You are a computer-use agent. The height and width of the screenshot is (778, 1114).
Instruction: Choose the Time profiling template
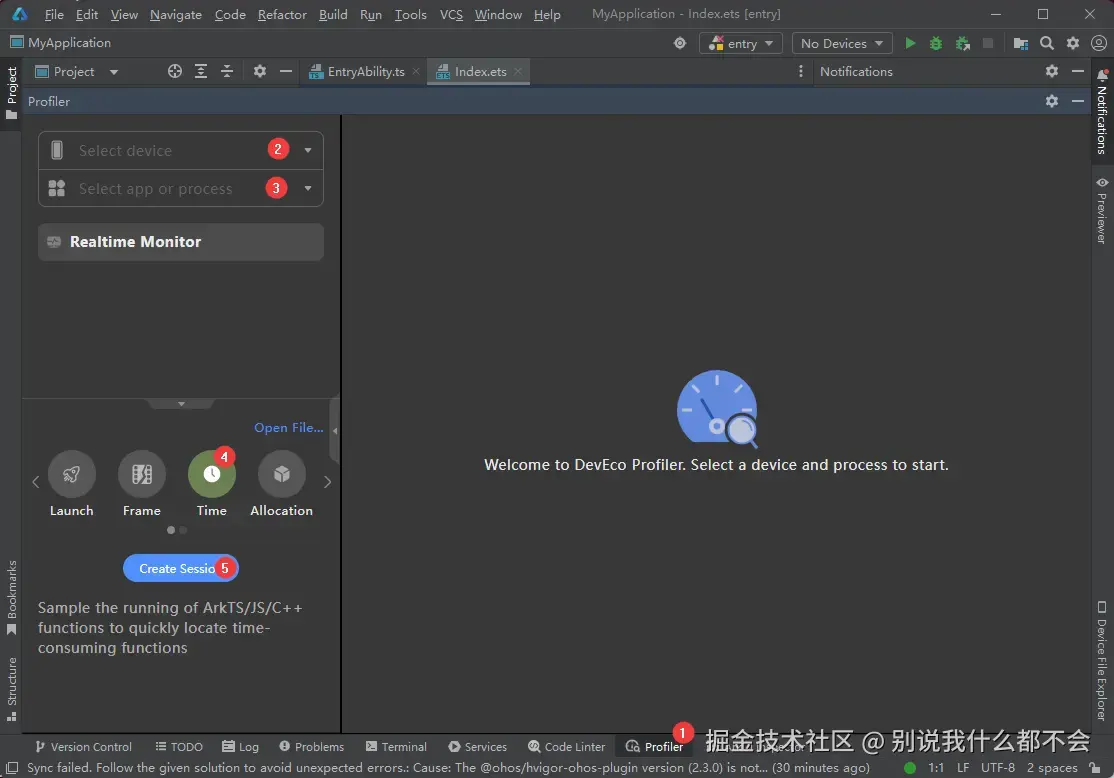[212, 474]
